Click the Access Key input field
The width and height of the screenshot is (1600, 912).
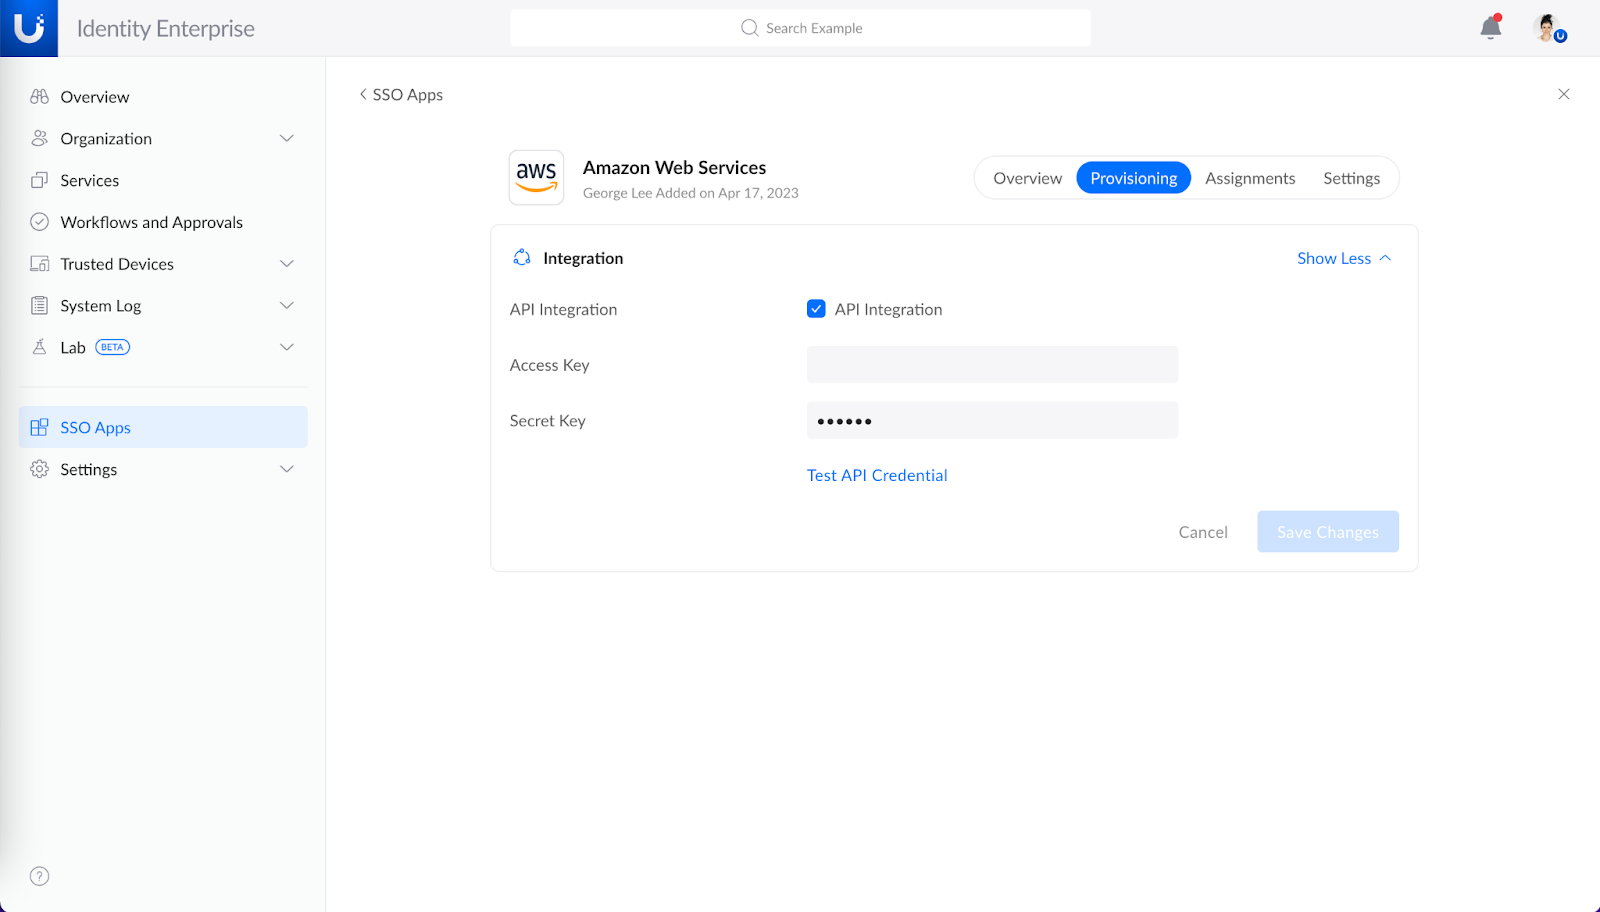pos(992,364)
